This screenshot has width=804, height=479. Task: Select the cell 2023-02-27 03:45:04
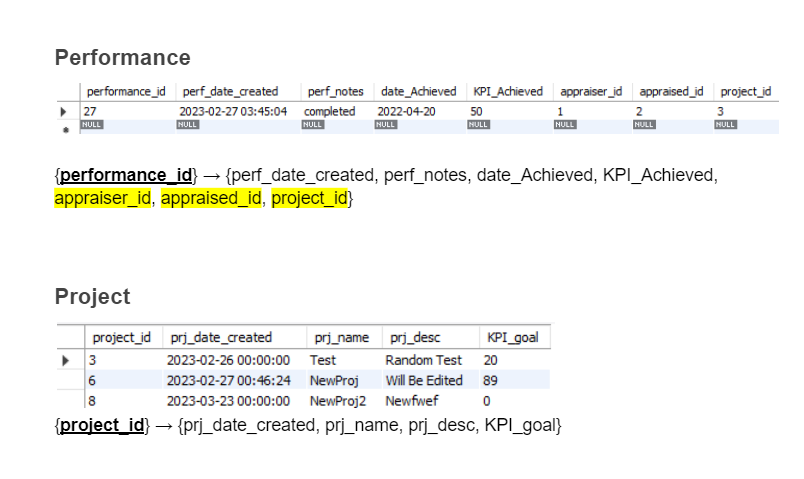[238, 111]
